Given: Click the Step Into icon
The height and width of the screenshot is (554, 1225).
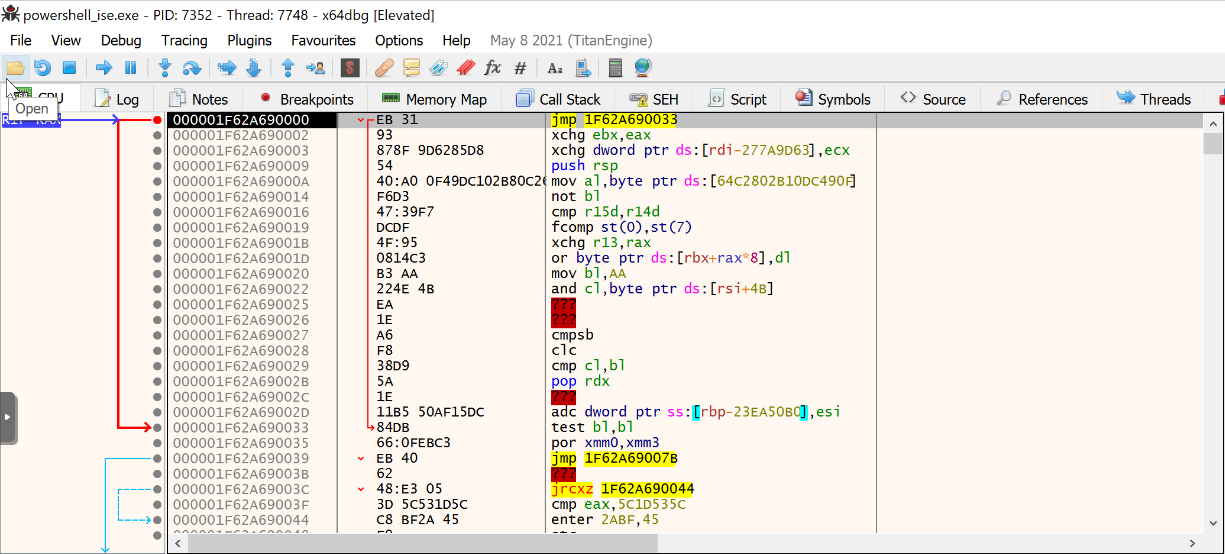Looking at the screenshot, I should [165, 68].
